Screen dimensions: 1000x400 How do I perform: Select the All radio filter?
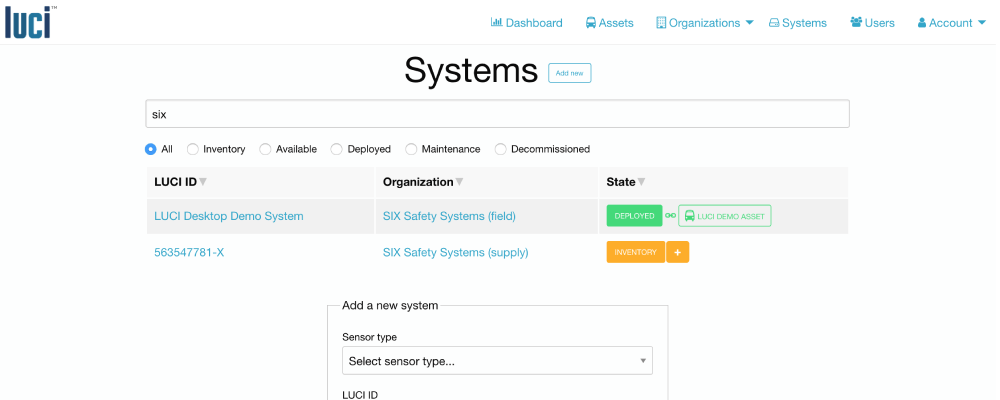(151, 149)
